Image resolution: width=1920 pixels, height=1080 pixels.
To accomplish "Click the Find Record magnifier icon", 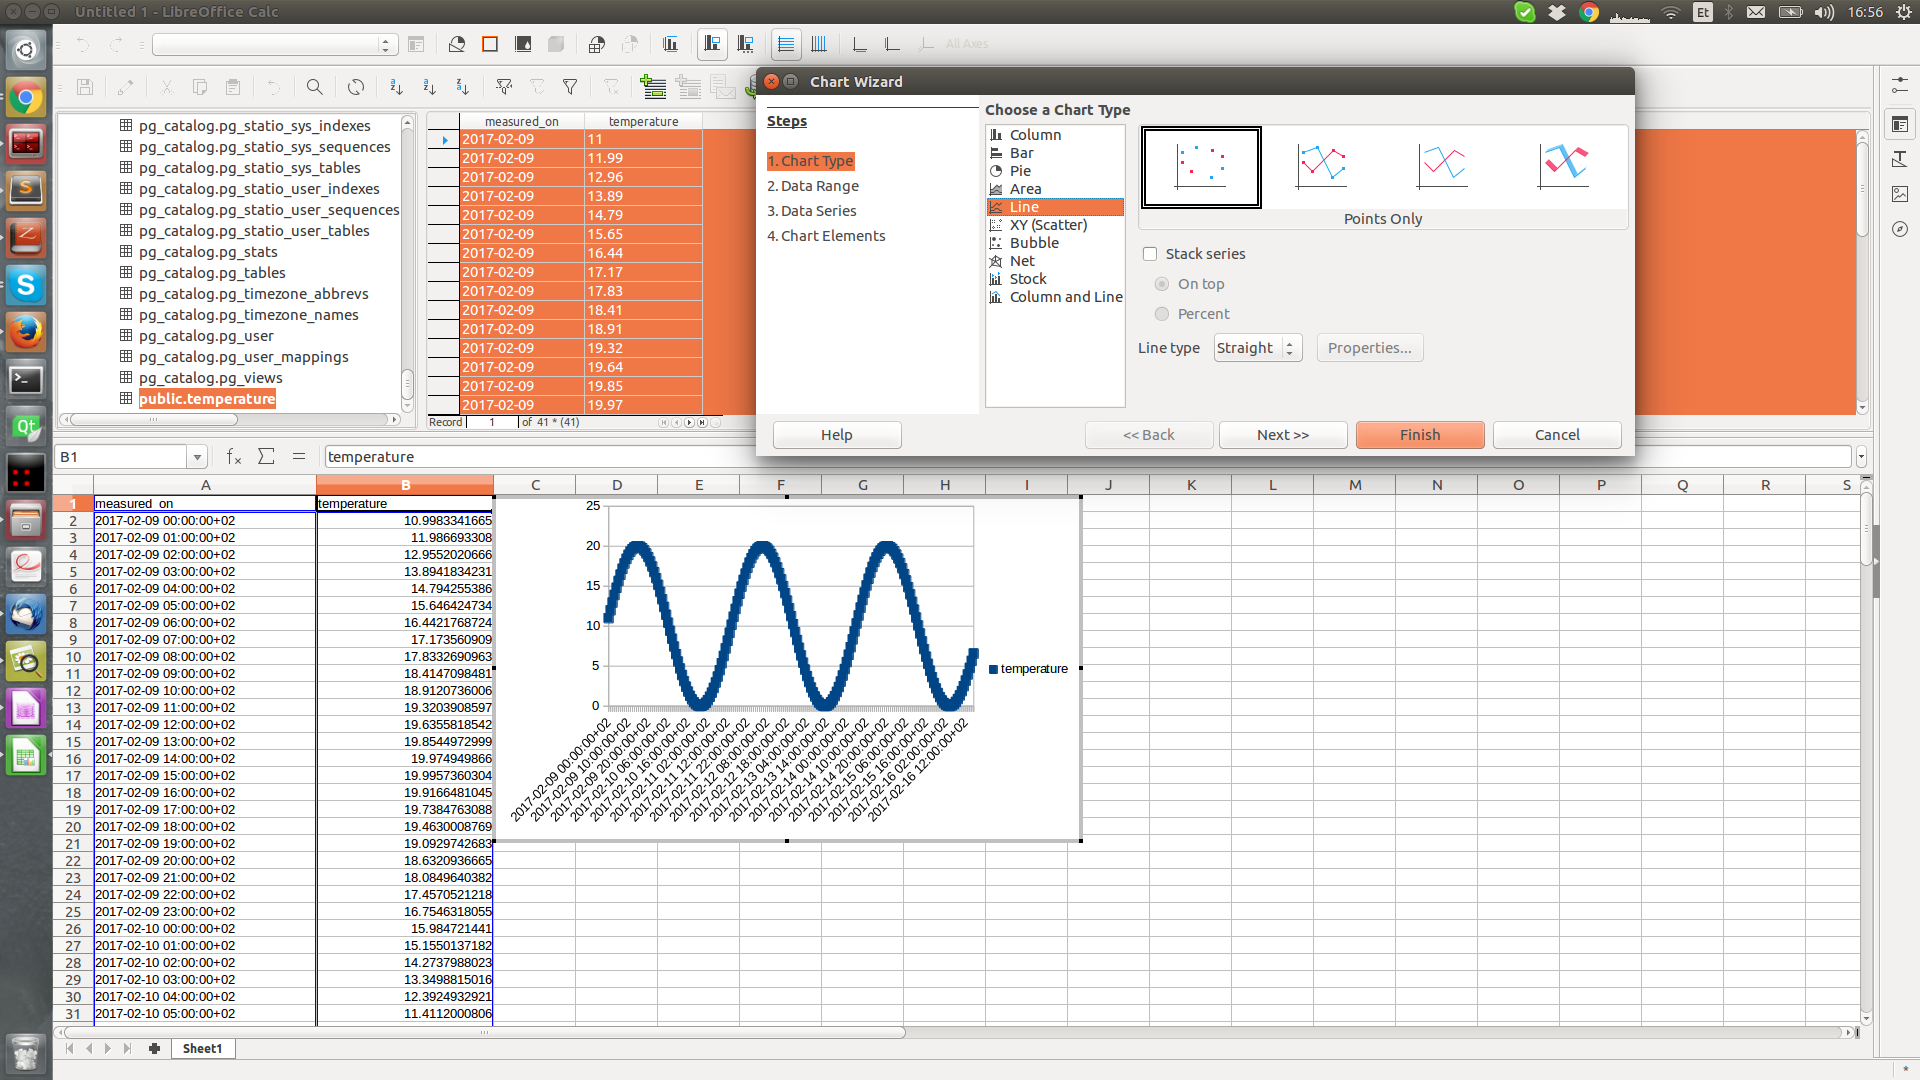I will pyautogui.click(x=314, y=87).
